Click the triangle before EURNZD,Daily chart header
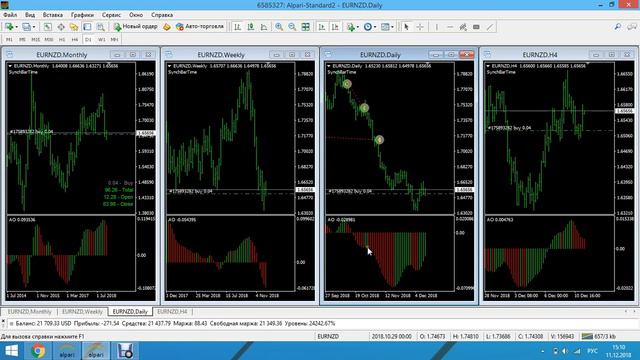The image size is (640, 360). click(x=329, y=66)
